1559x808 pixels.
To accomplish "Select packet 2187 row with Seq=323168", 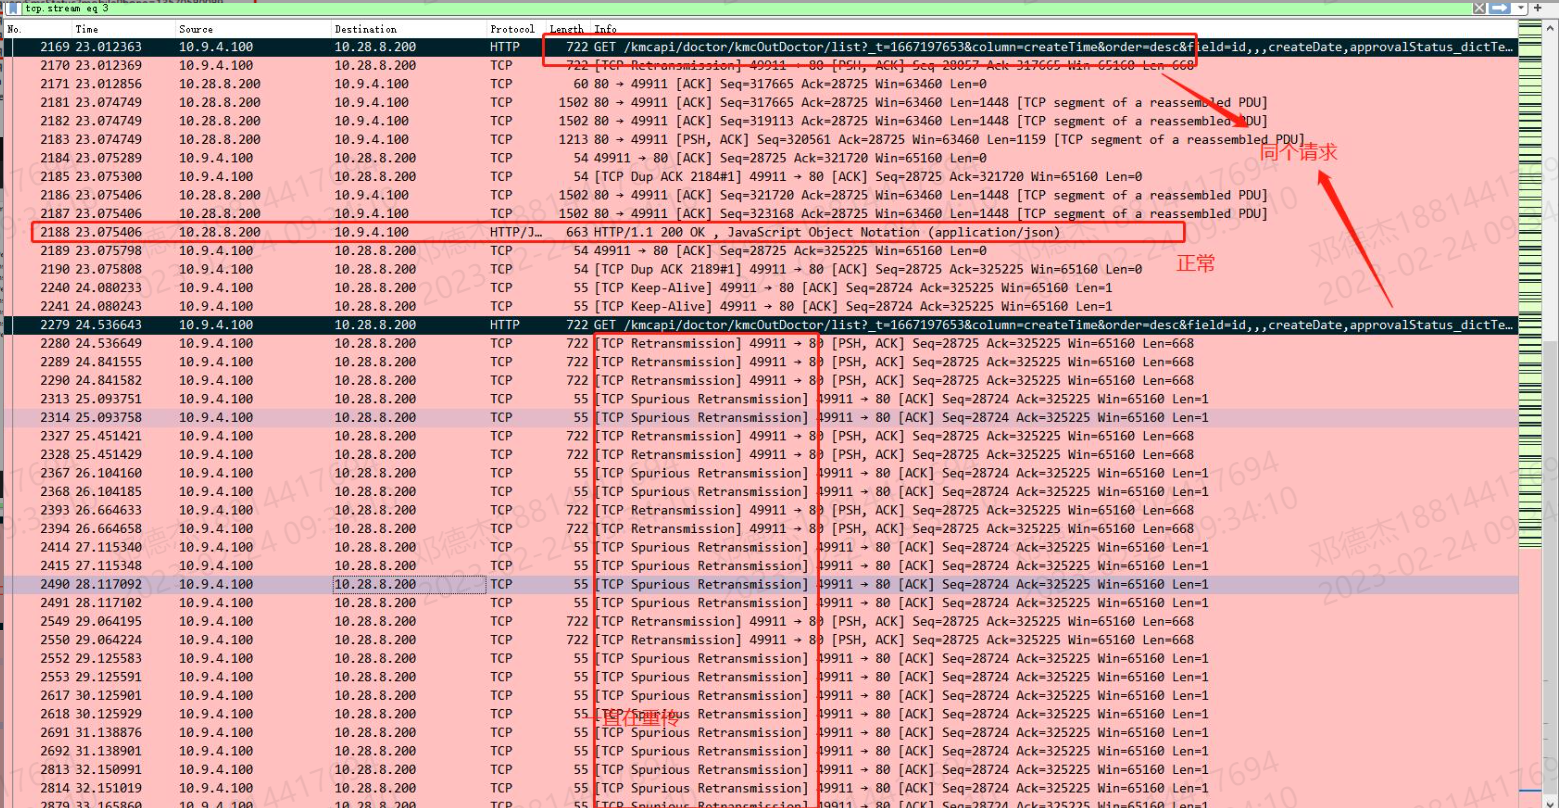I will click(760, 213).
